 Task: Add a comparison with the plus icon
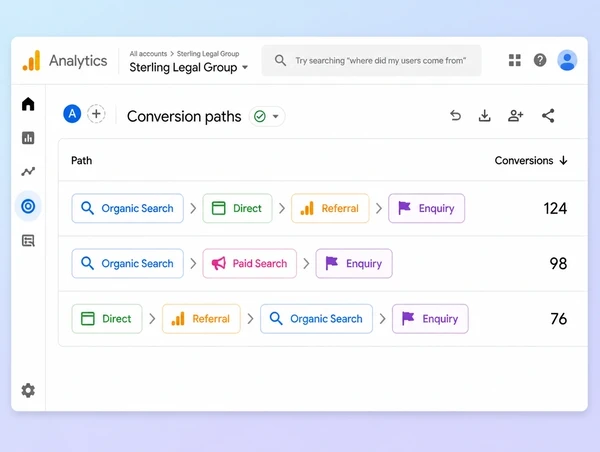pyautogui.click(x=96, y=114)
